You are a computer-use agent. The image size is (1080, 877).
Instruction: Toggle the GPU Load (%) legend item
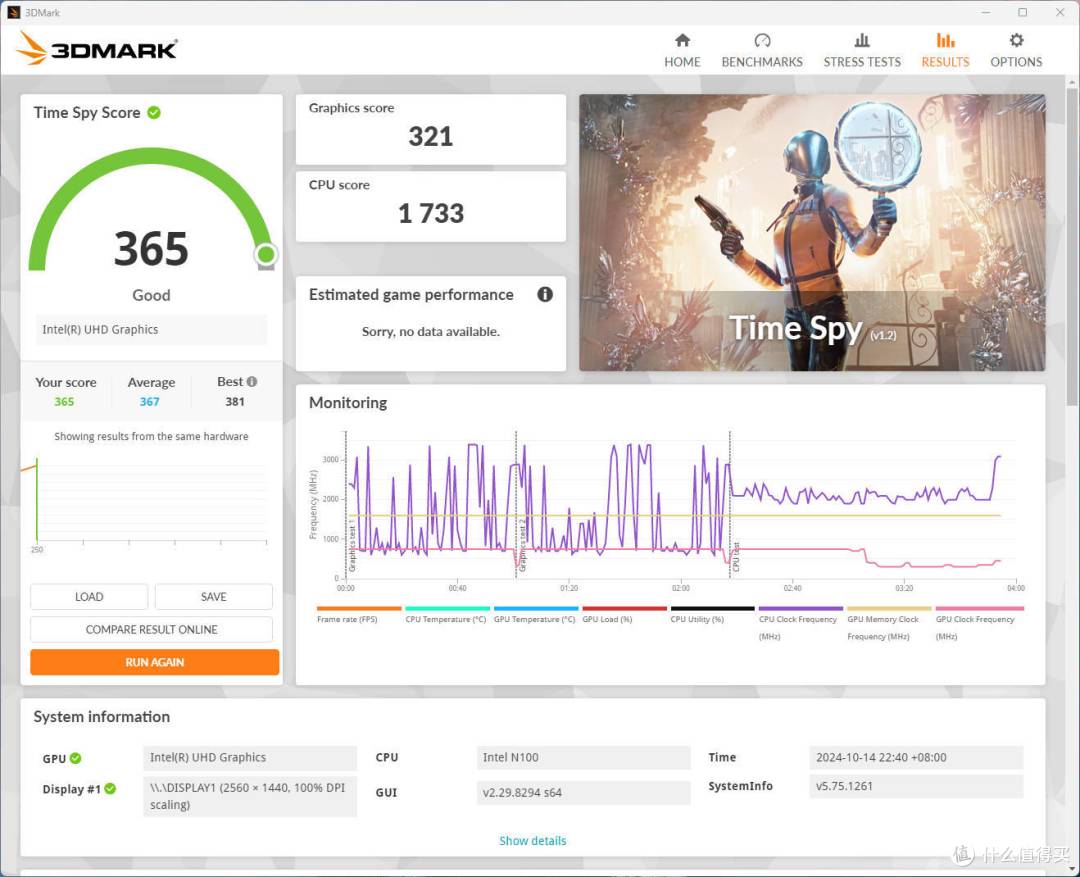[x=623, y=615]
